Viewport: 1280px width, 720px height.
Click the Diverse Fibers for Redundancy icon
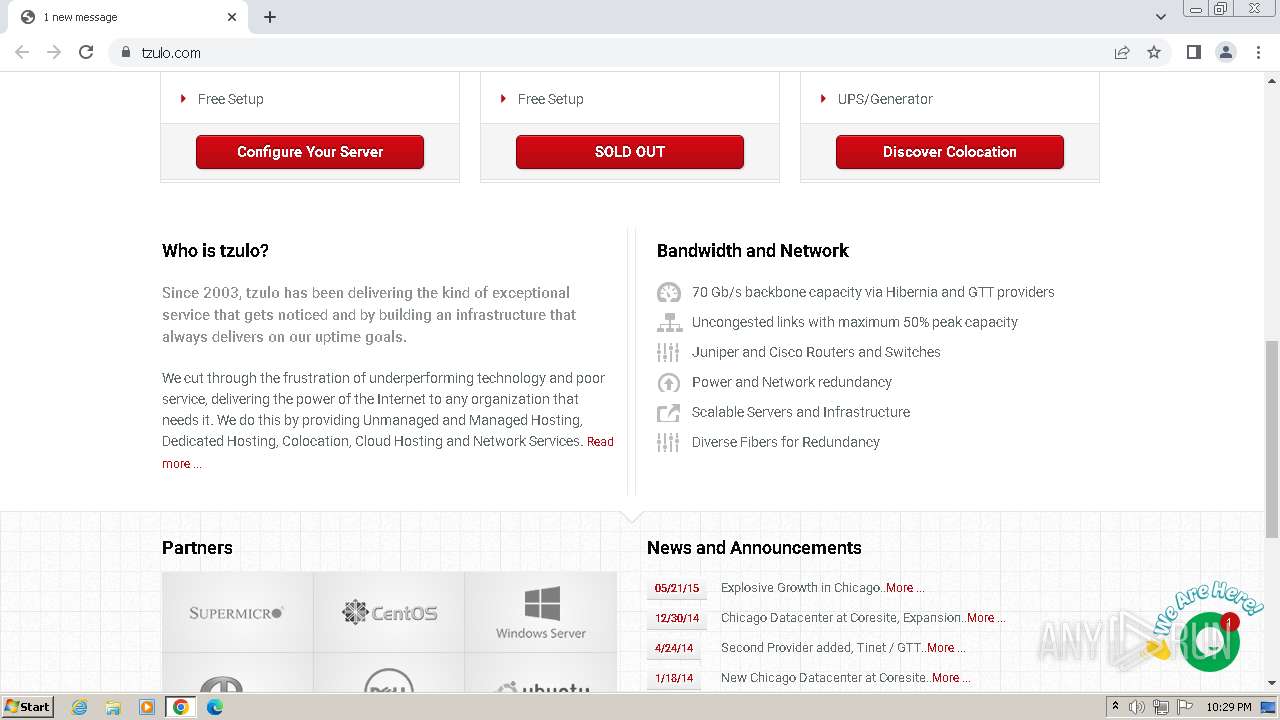pyautogui.click(x=668, y=442)
